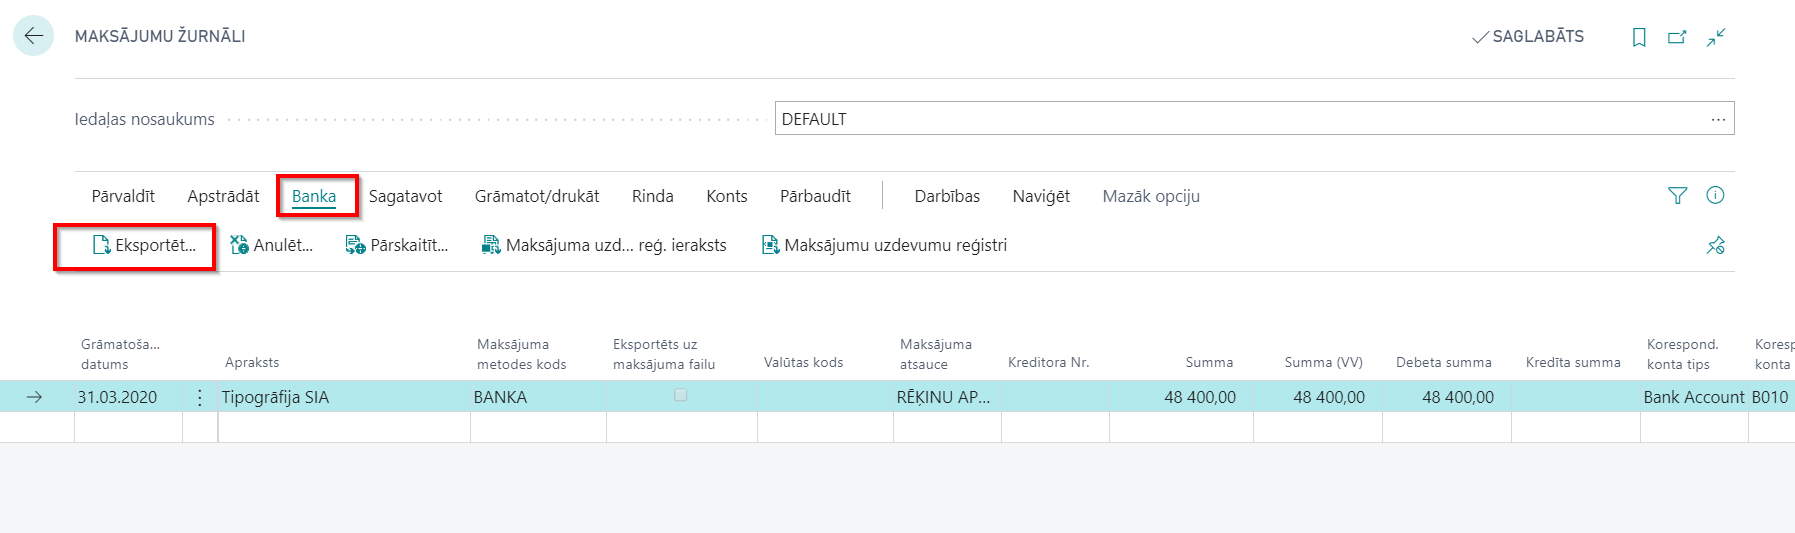Image resolution: width=1795 pixels, height=533 pixels.
Task: Click the Apraksts column header
Action: pos(252,363)
